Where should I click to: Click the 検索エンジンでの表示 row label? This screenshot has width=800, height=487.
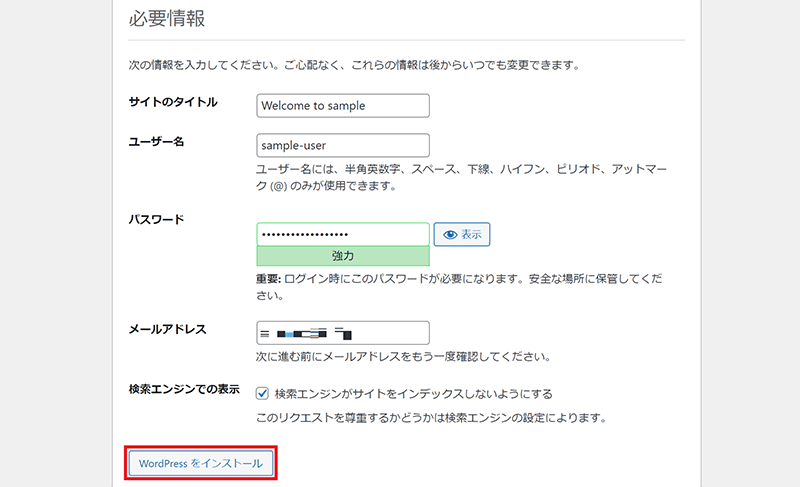click(x=184, y=389)
